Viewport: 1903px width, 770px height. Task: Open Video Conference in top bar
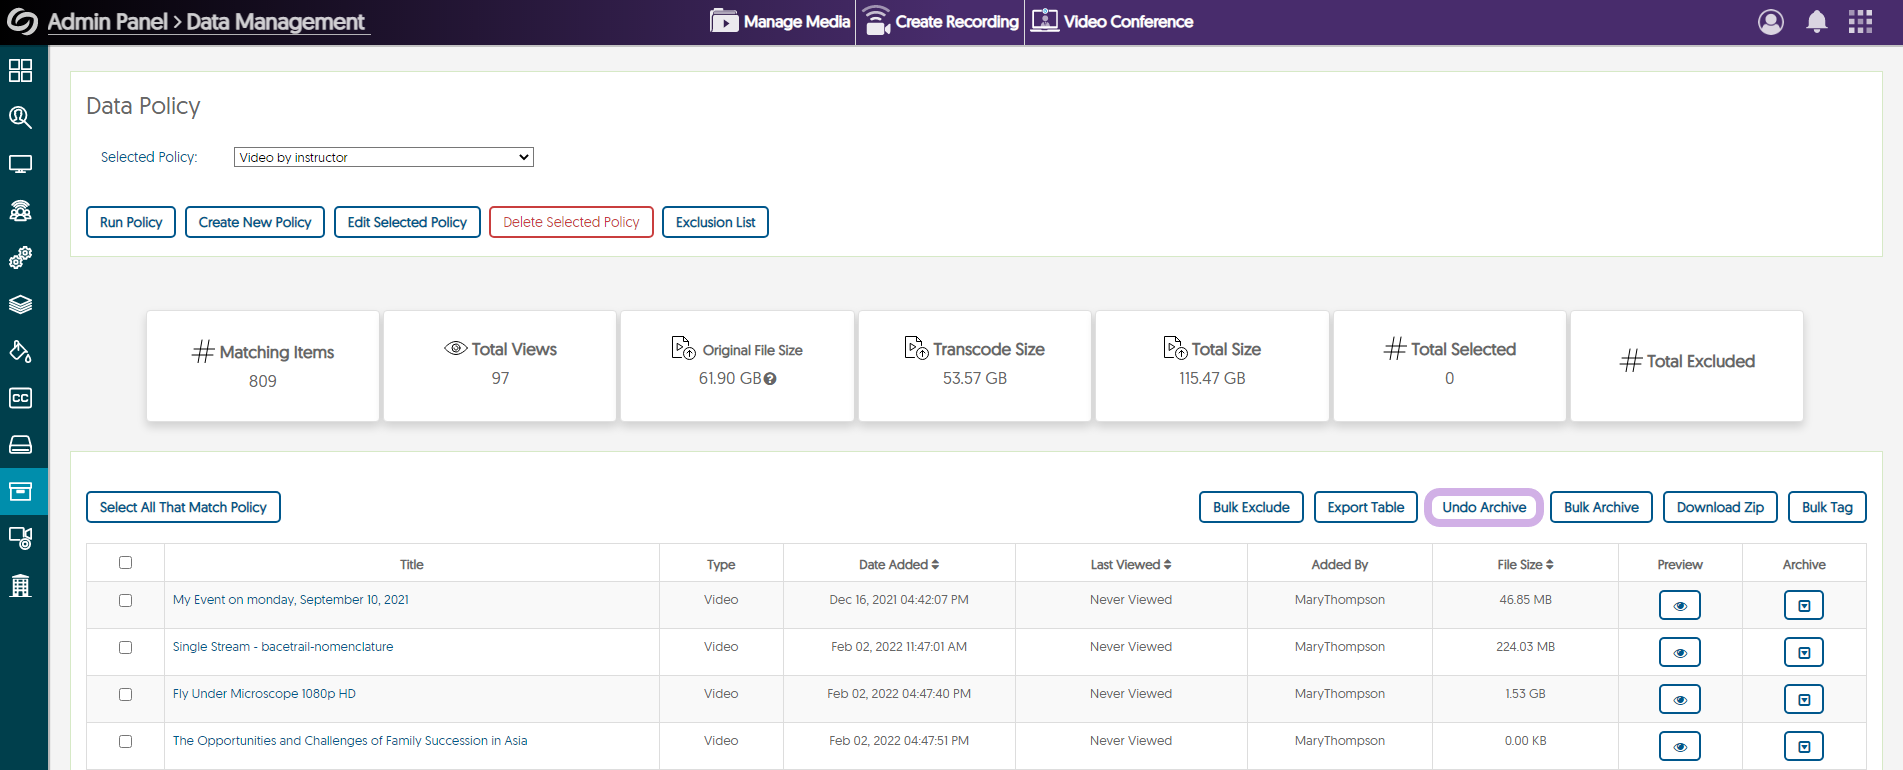tap(1112, 21)
